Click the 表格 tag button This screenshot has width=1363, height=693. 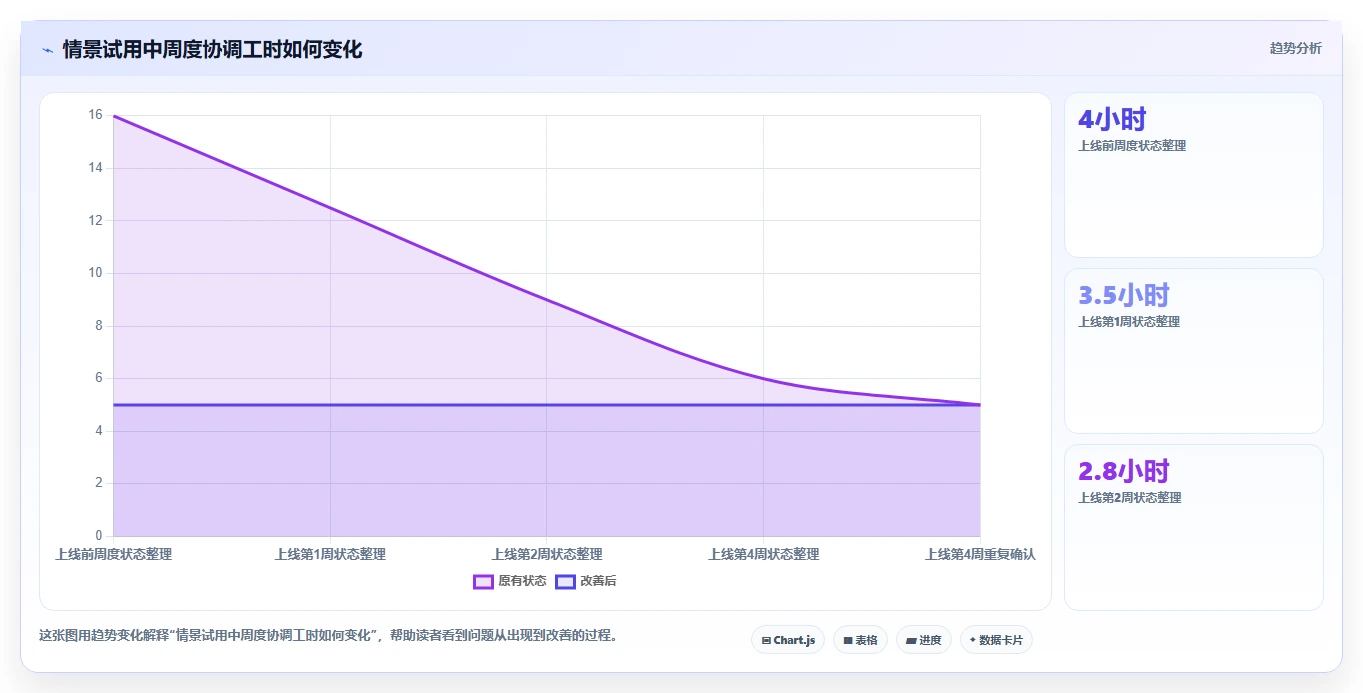(860, 640)
